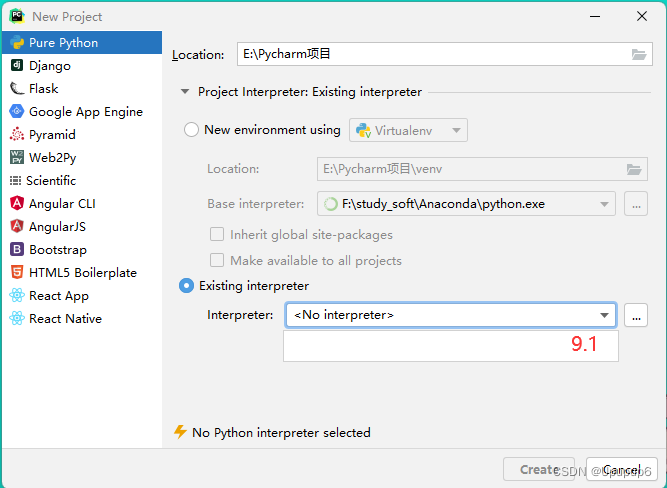The height and width of the screenshot is (488, 667).
Task: Click the project Location path field
Action: point(445,54)
